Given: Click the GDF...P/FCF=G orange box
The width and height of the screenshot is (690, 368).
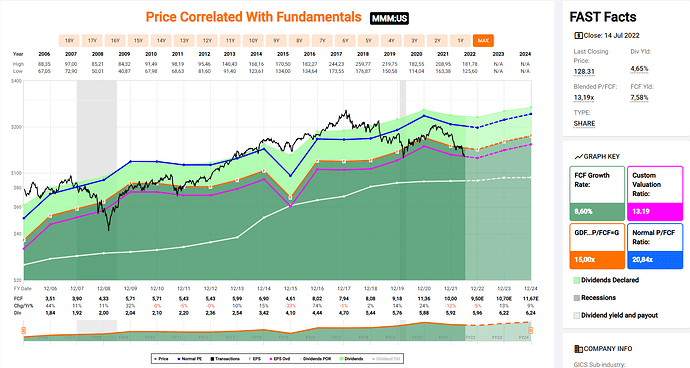Looking at the screenshot, I should [597, 246].
